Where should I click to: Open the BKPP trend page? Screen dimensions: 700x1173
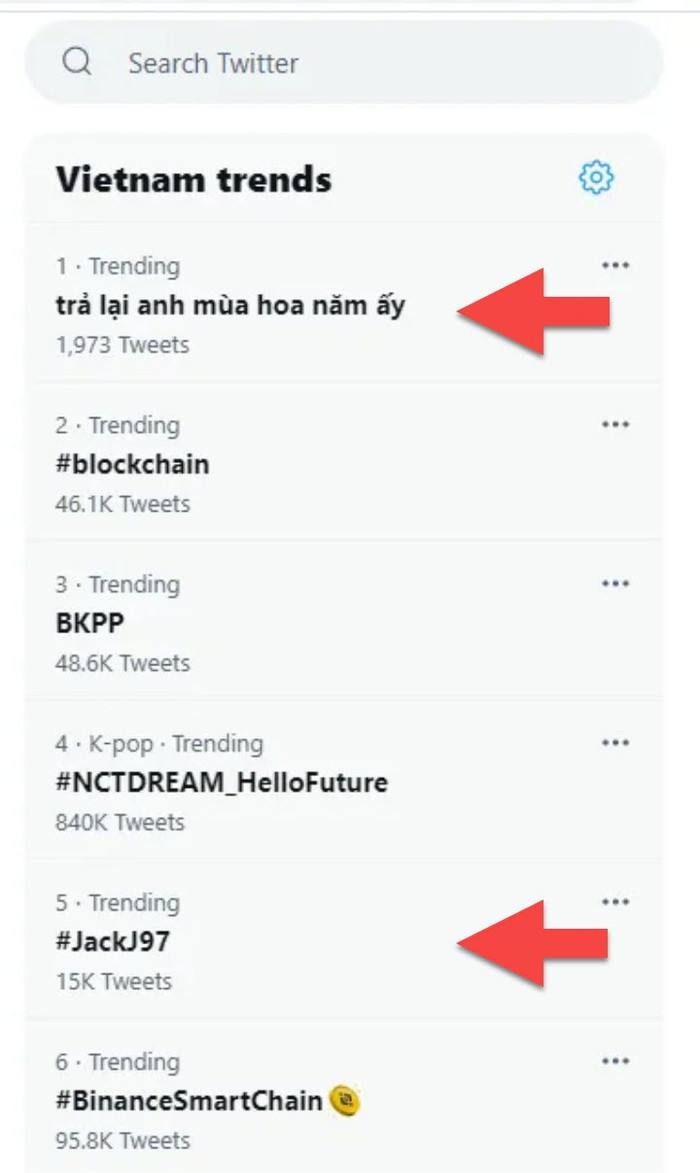(85, 623)
